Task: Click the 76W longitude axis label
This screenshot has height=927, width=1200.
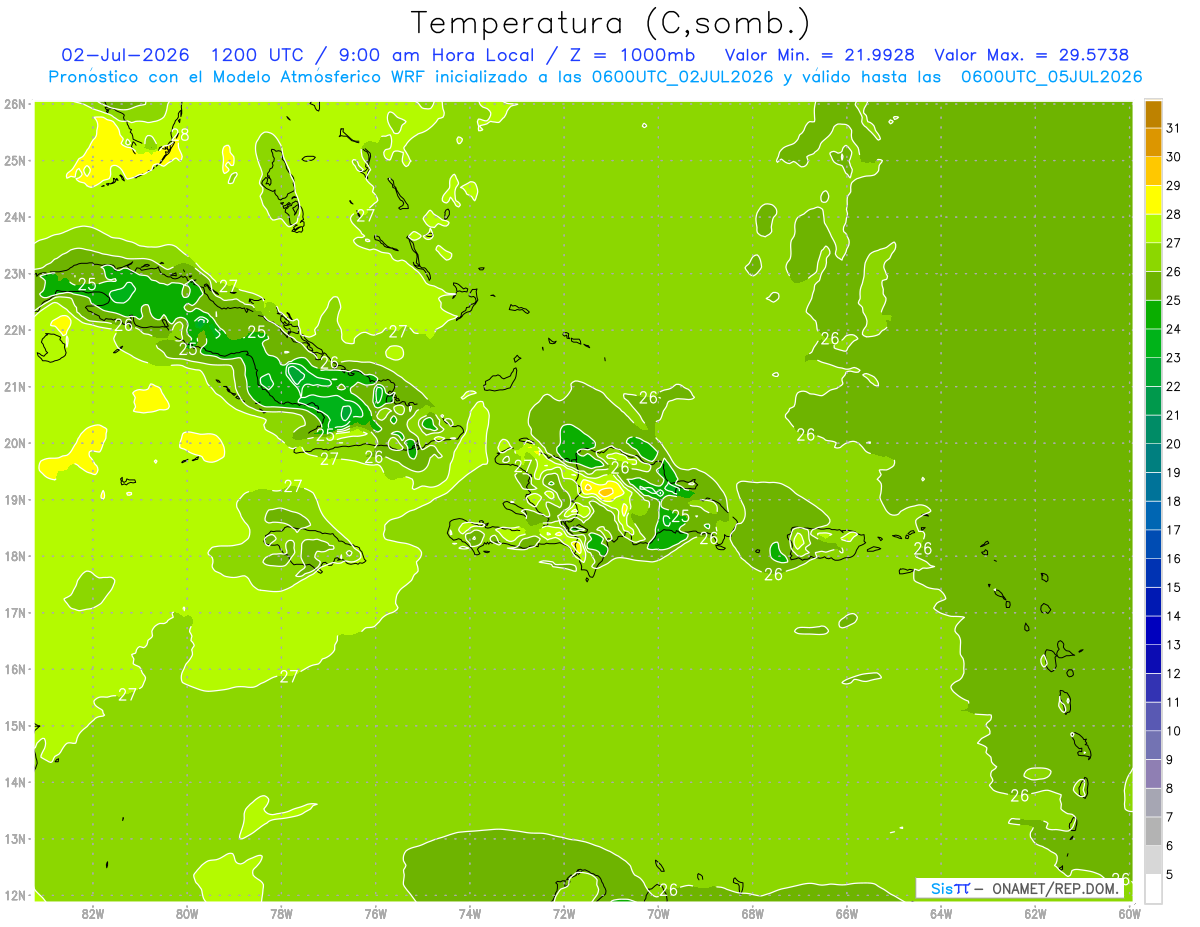Action: [x=376, y=912]
